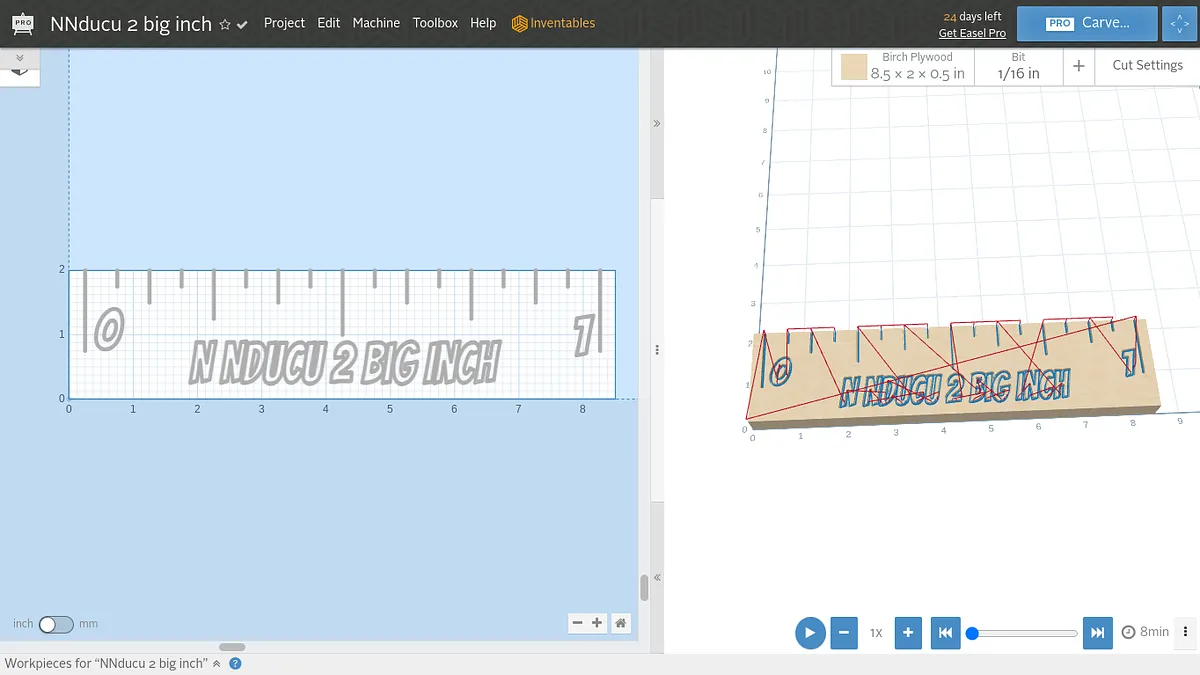Reset the design canvas view with home icon
Viewport: 1200px width, 675px height.
tap(621, 623)
